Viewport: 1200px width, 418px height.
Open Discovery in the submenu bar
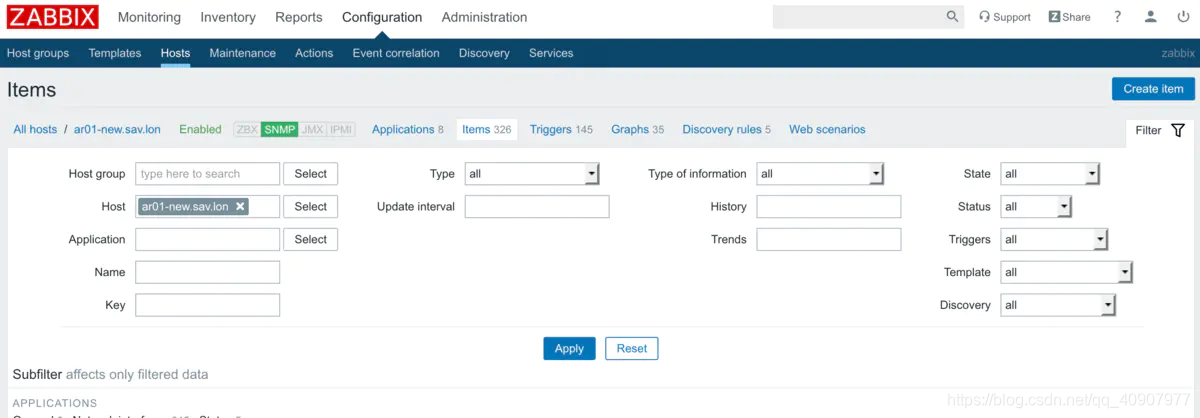484,53
